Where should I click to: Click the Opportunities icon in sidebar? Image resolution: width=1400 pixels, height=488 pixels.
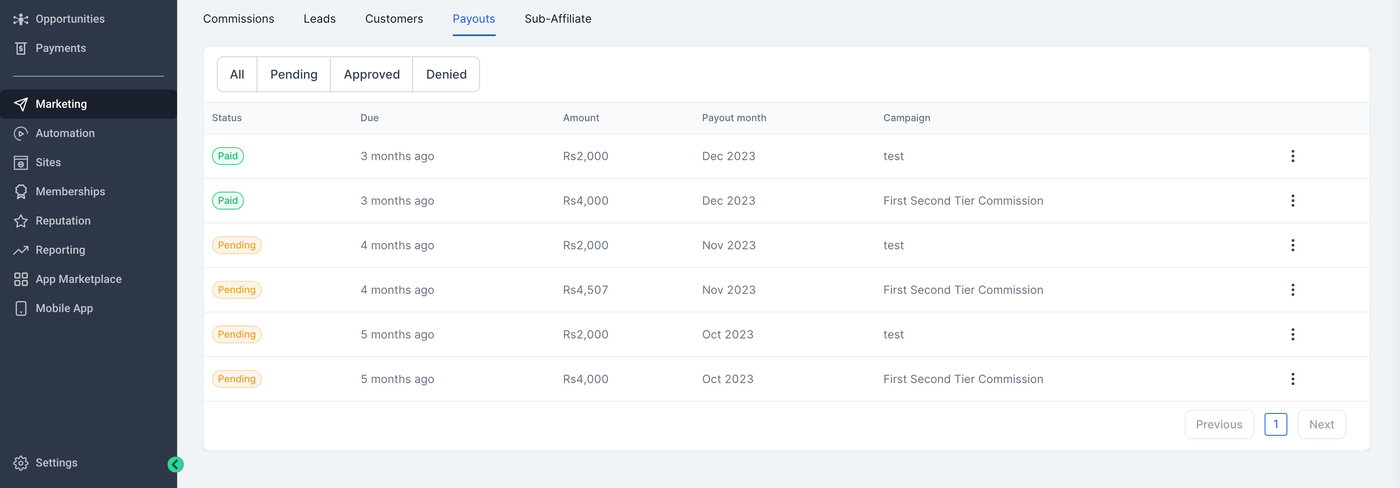pyautogui.click(x=21, y=19)
